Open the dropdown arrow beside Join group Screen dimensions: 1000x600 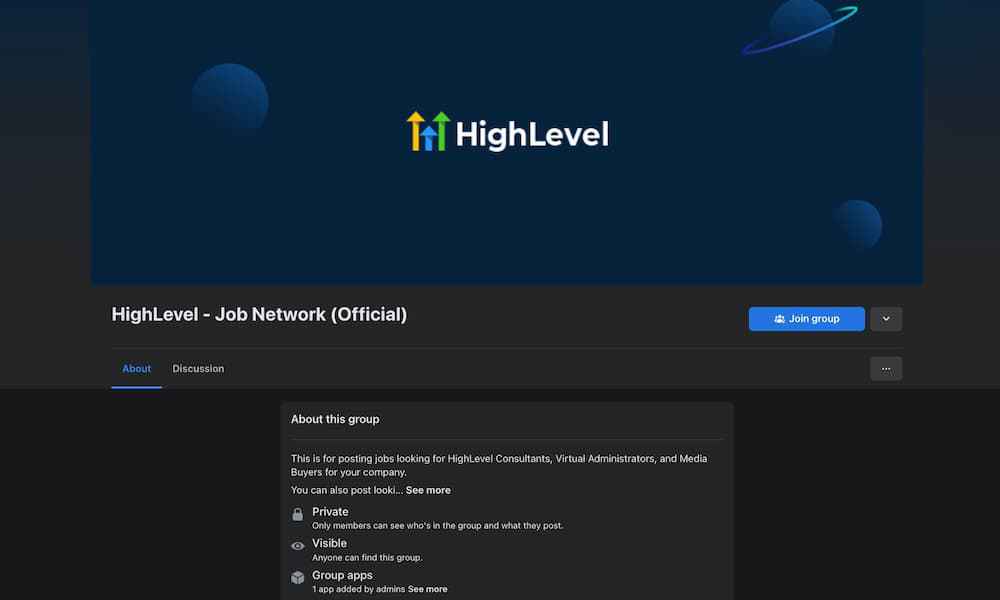(886, 319)
